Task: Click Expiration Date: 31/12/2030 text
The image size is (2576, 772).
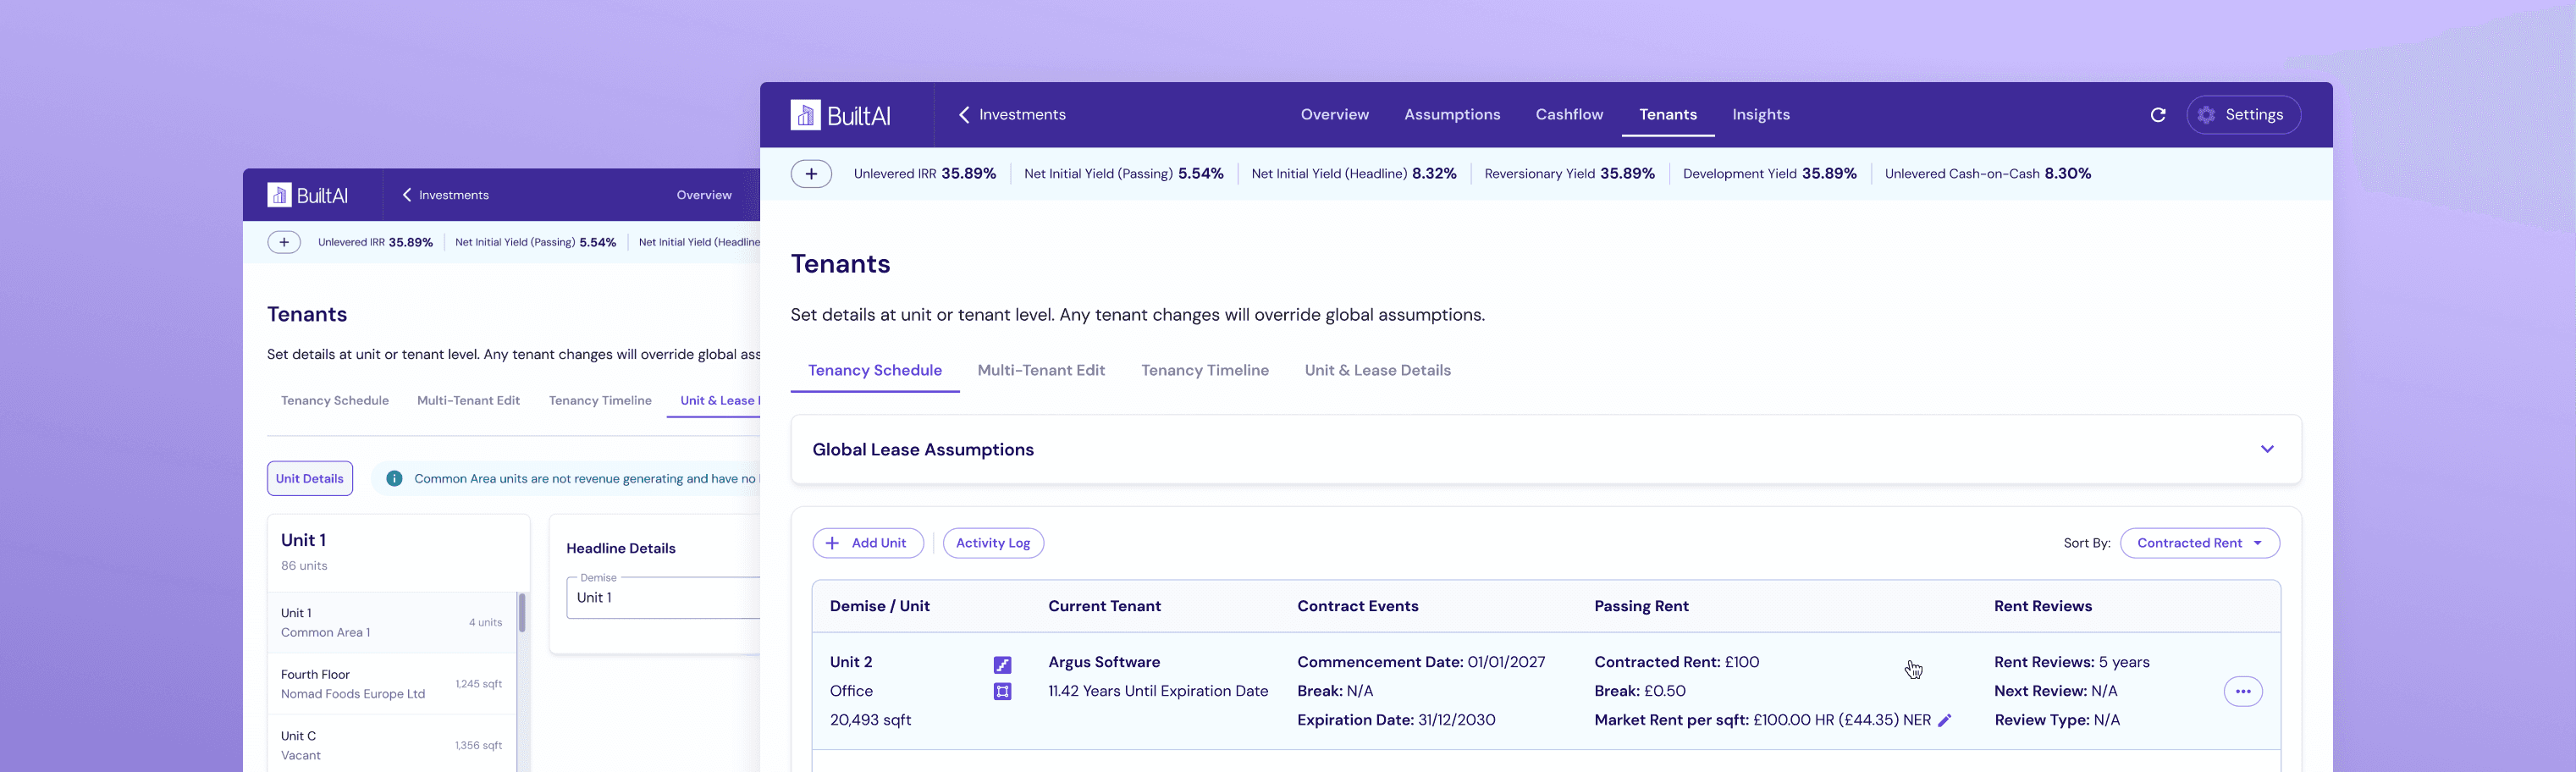Action: (1396, 720)
